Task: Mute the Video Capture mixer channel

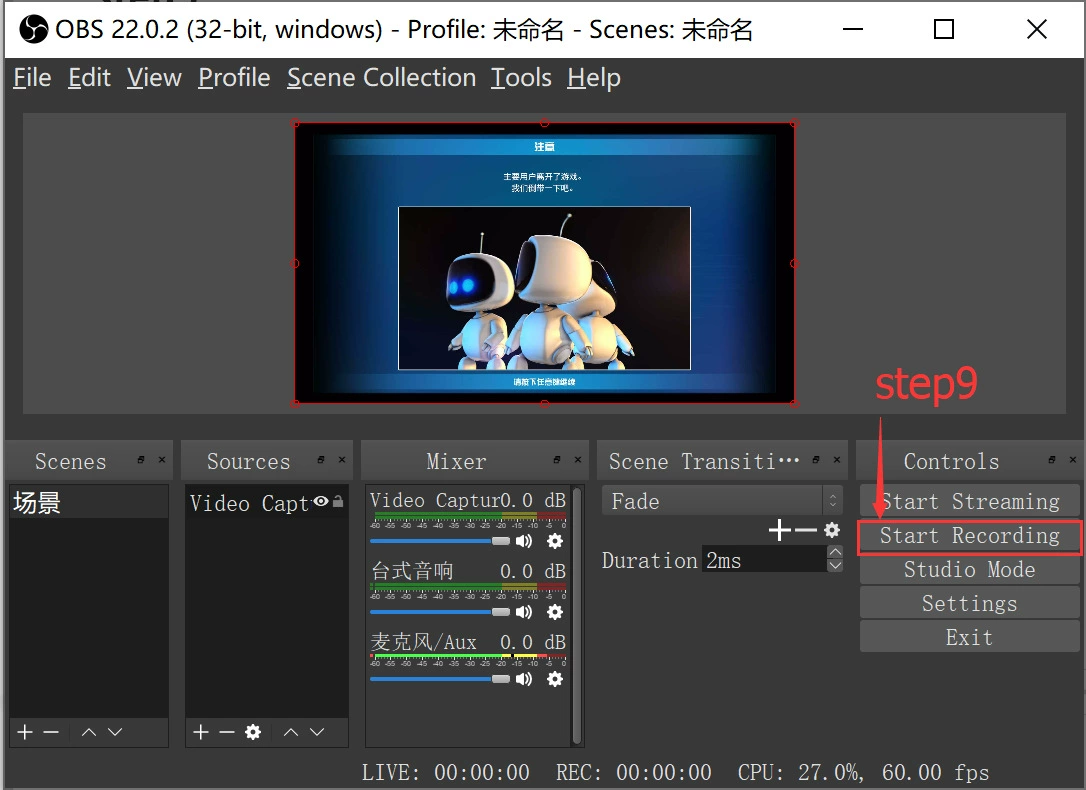Action: (x=524, y=541)
